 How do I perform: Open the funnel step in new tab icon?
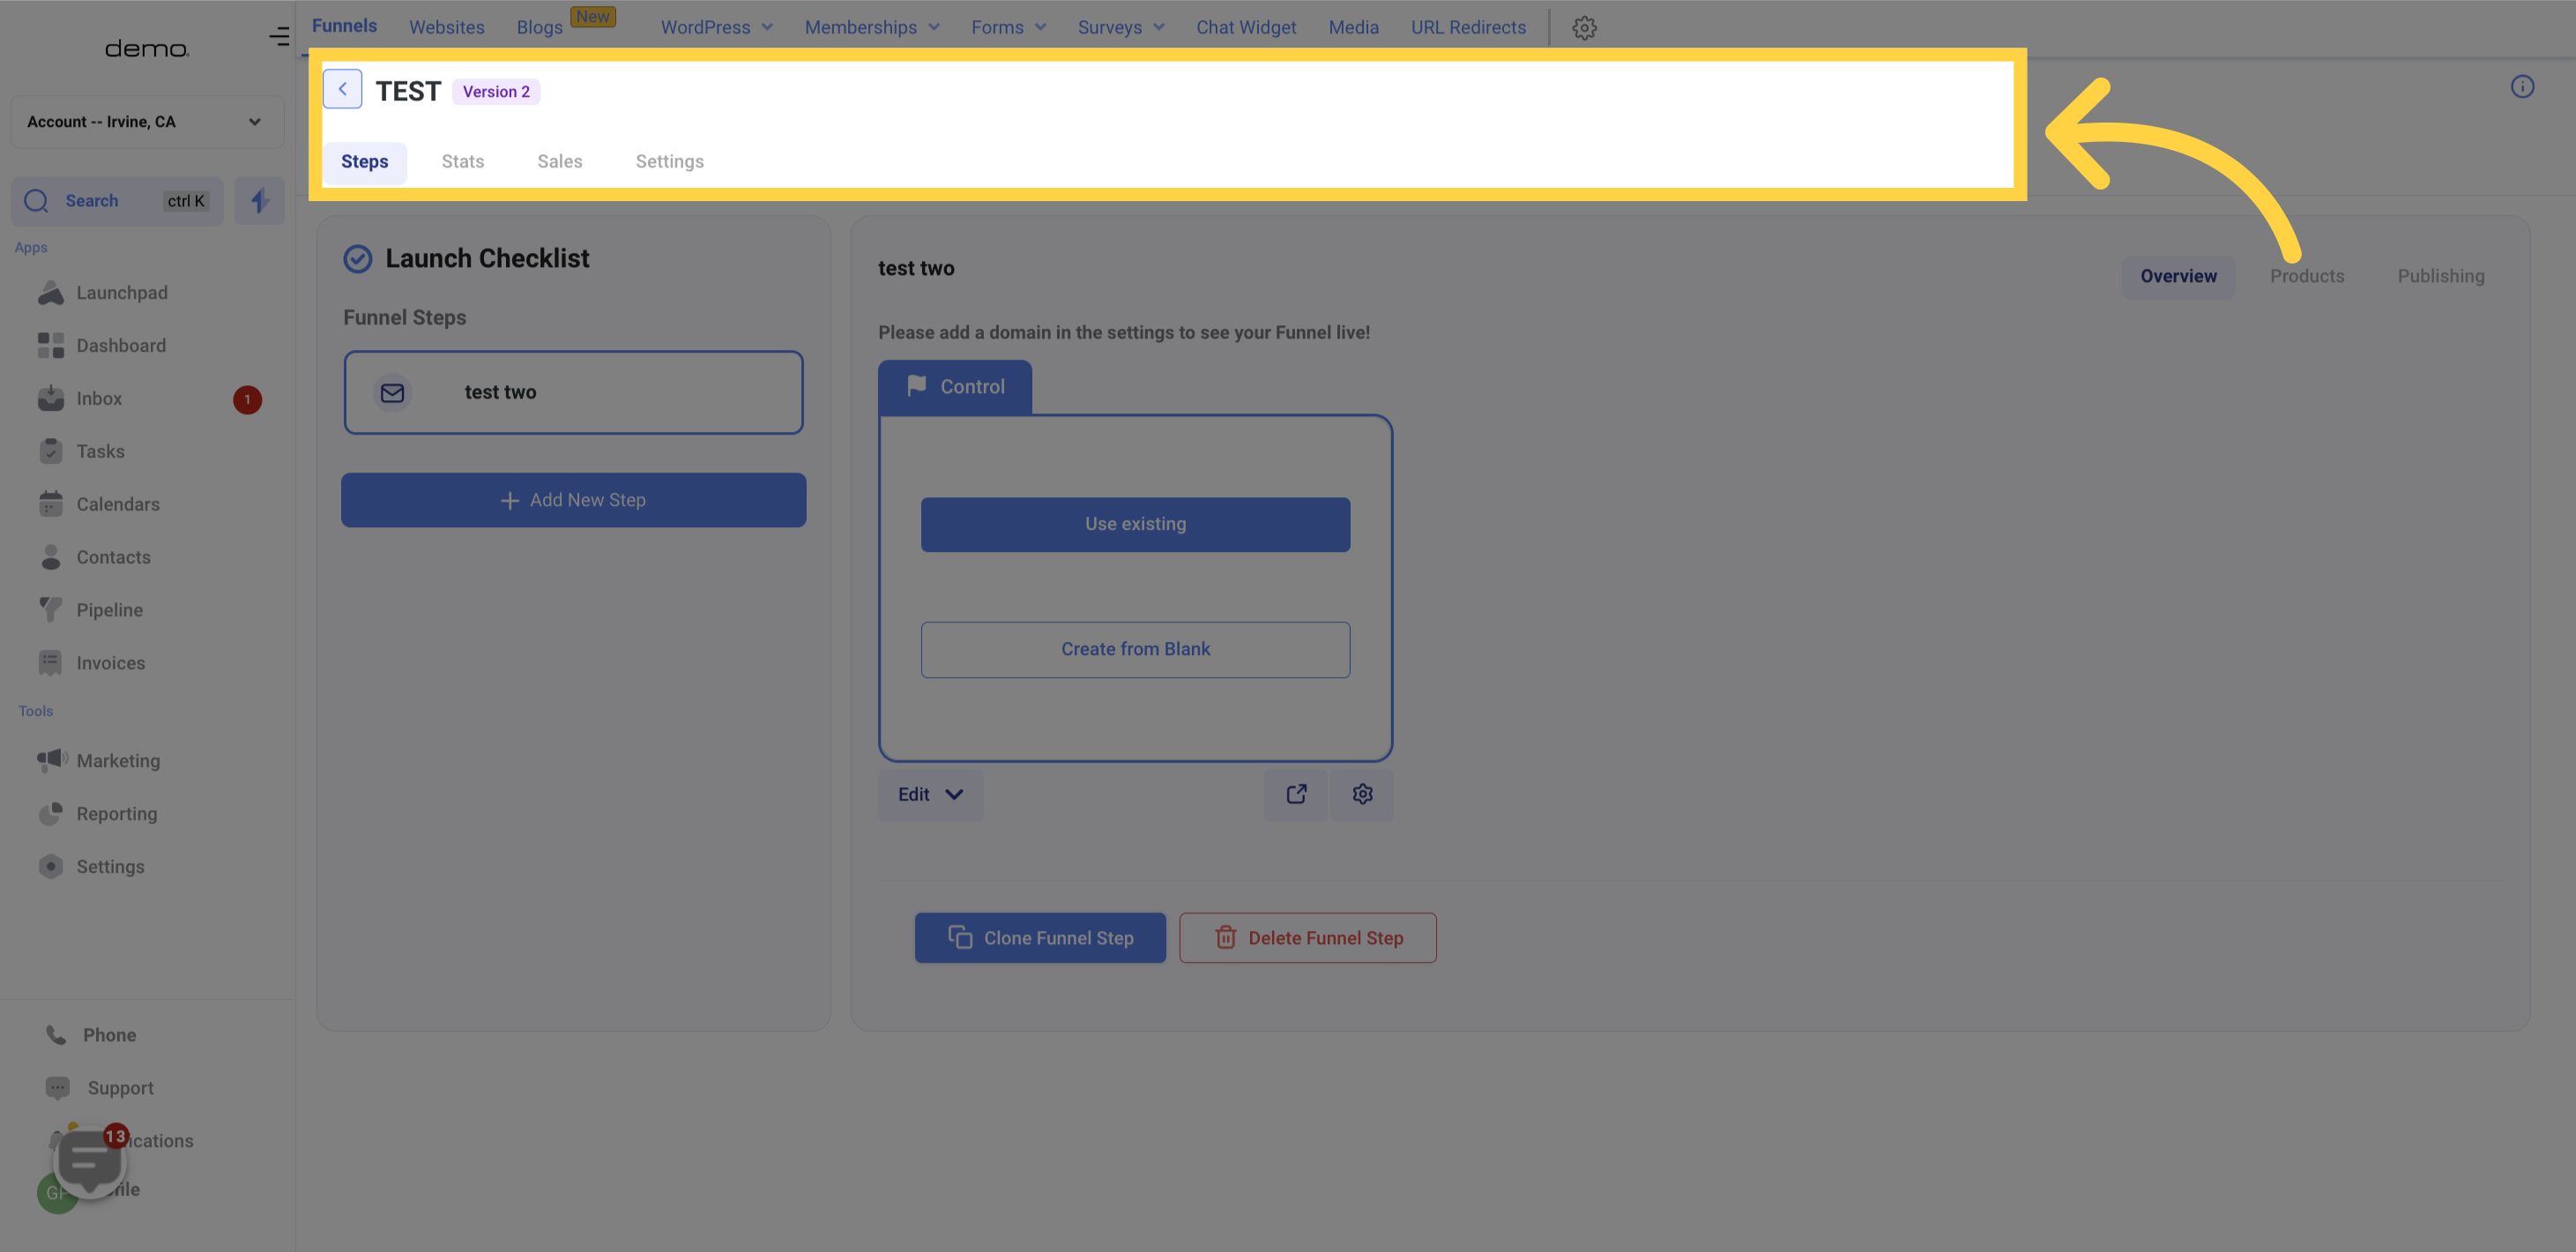pos(1296,795)
